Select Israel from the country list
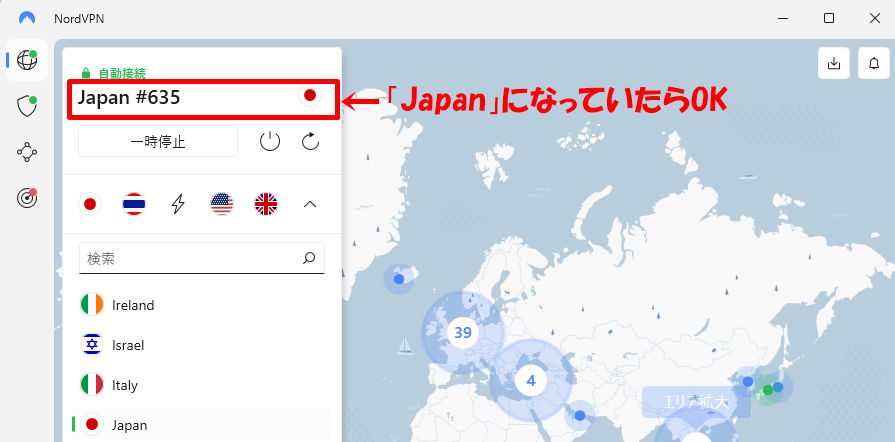The image size is (895, 442). 202,345
